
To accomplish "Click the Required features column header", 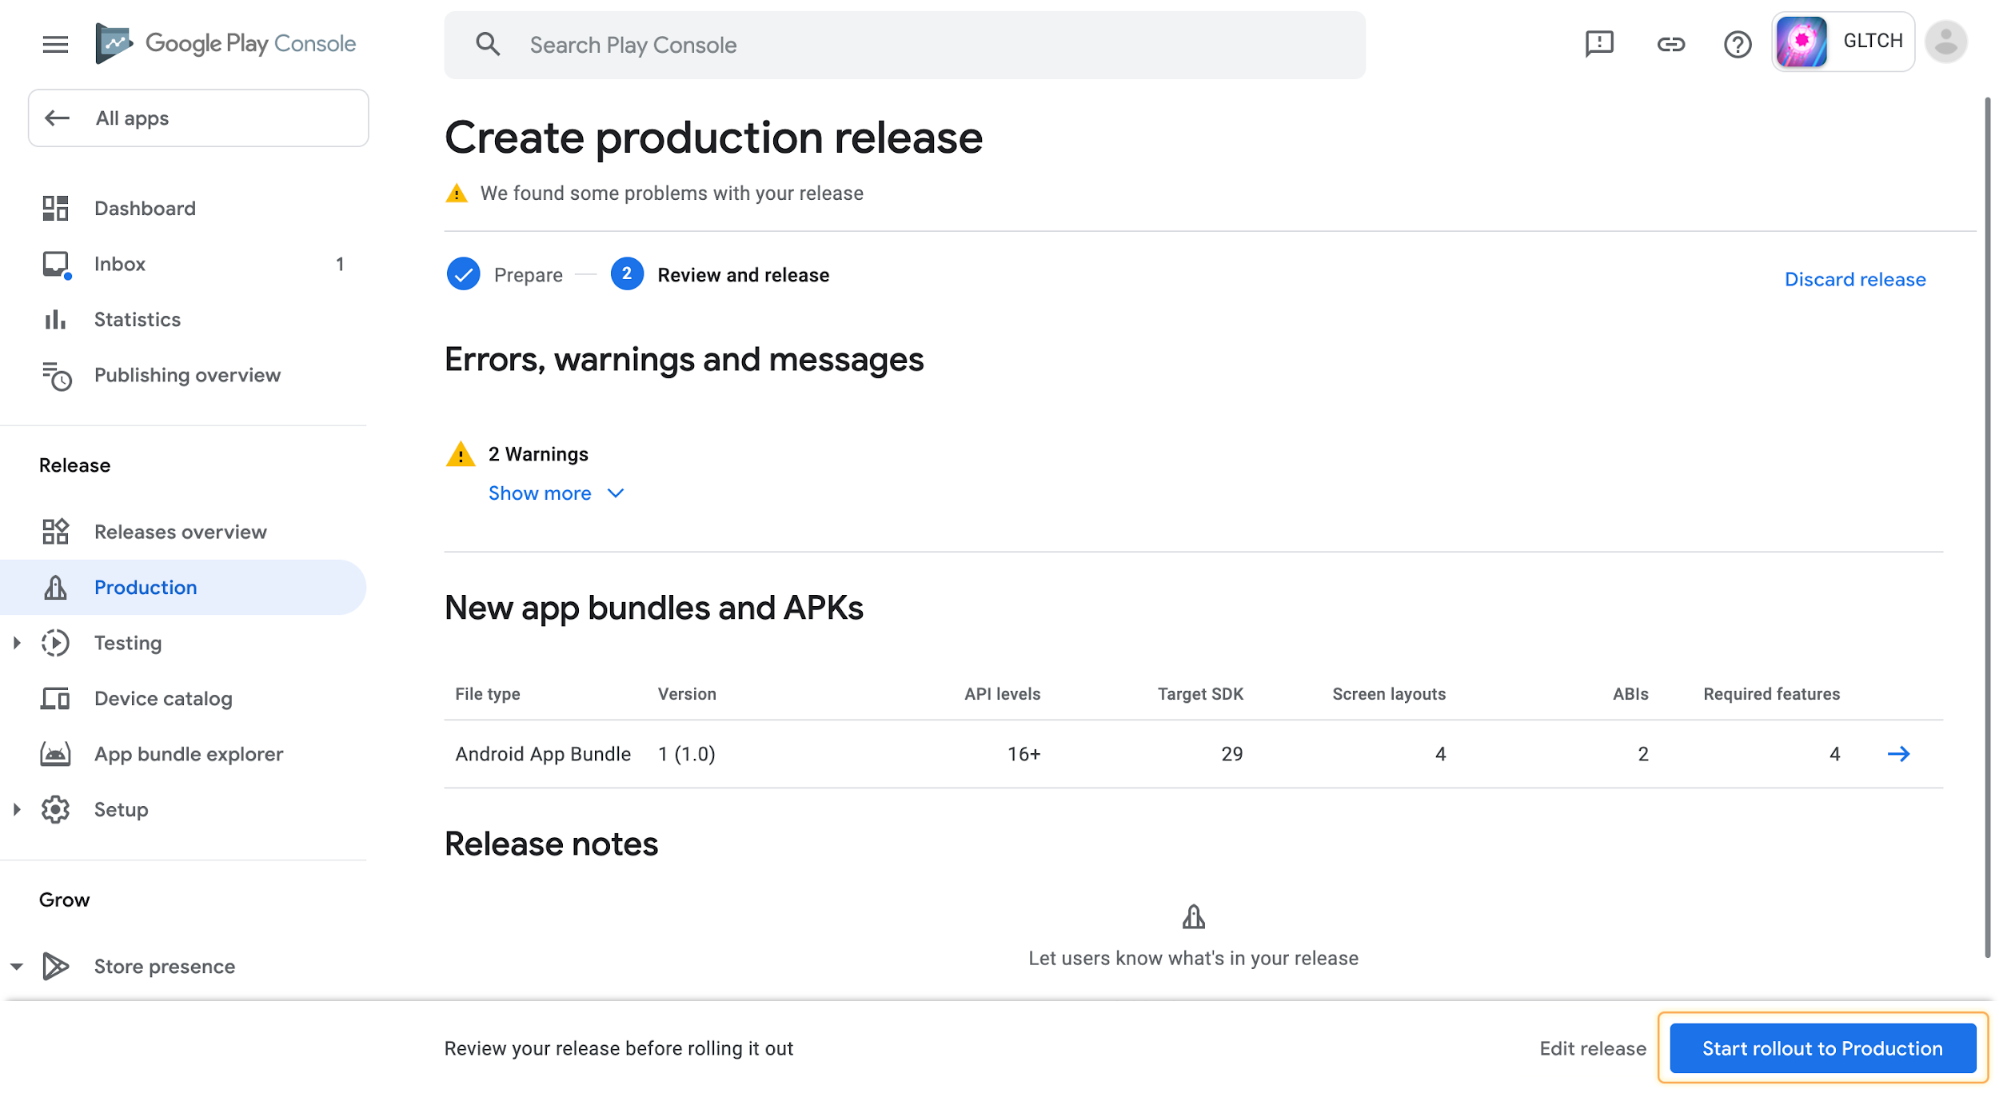I will coord(1771,694).
